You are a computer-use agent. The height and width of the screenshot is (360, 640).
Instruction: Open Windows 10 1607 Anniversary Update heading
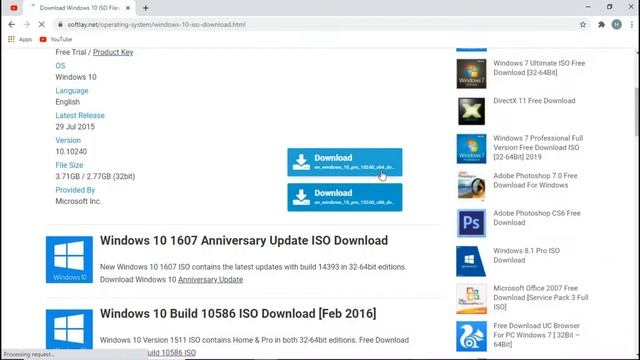(x=244, y=240)
